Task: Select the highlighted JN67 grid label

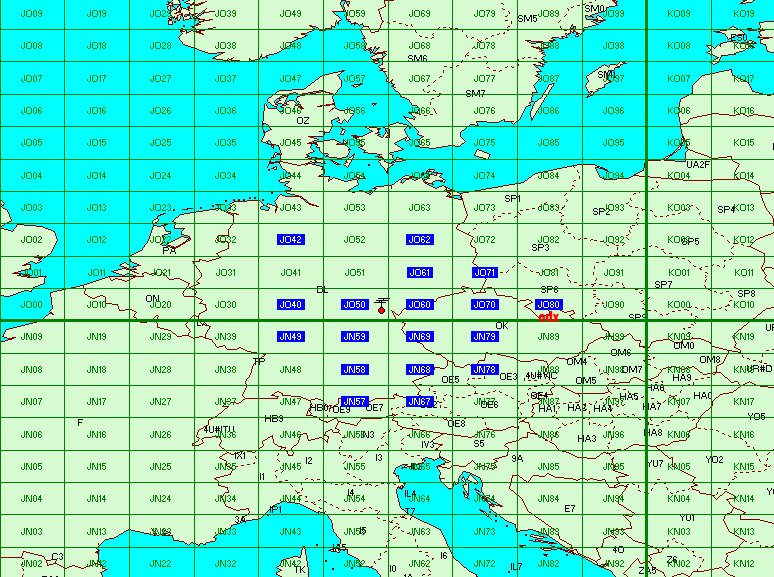Action: [420, 401]
